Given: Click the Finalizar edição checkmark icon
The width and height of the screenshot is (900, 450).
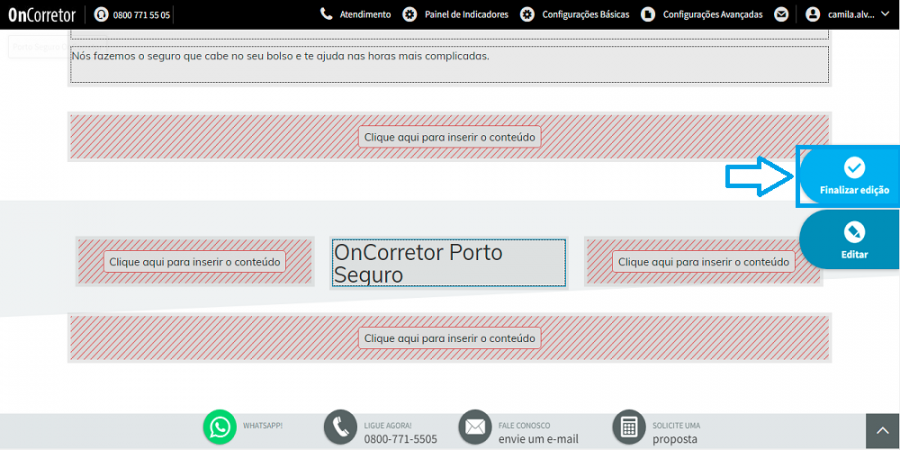Looking at the screenshot, I should click(854, 168).
